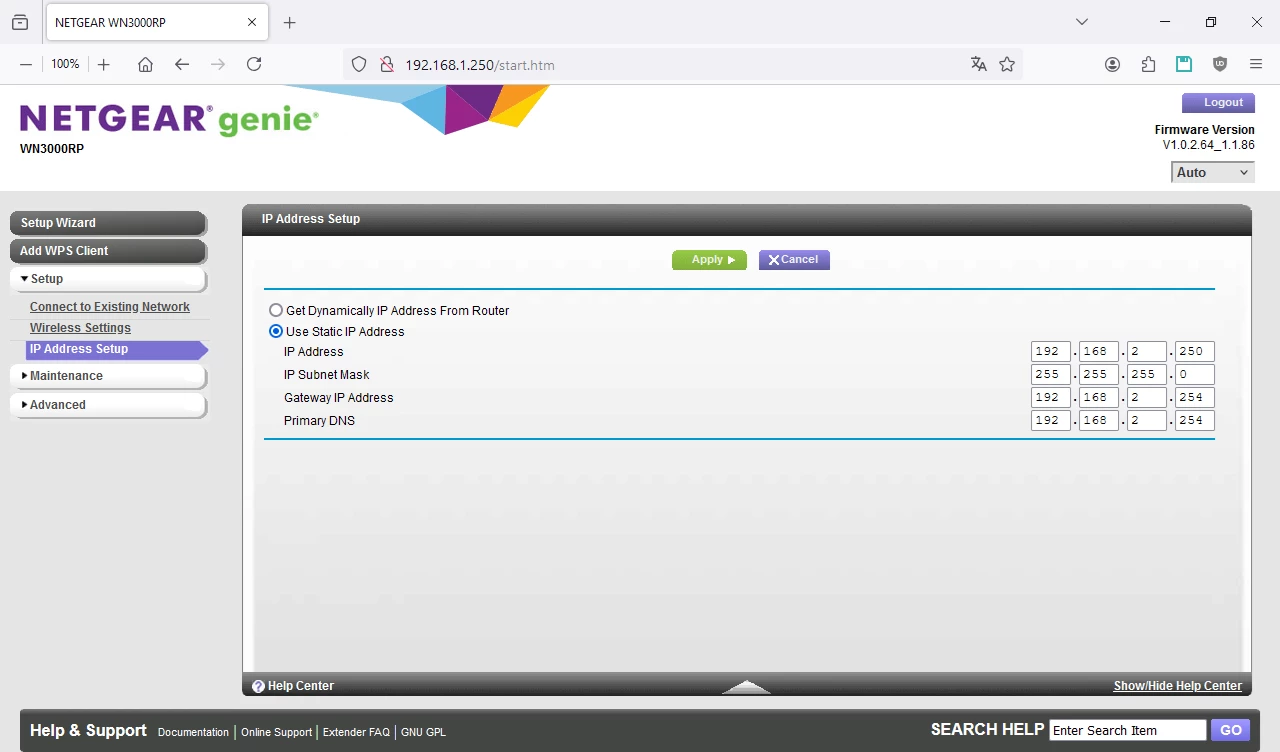The image size is (1280, 752).
Task: Open the Documentation link
Action: [x=193, y=732]
